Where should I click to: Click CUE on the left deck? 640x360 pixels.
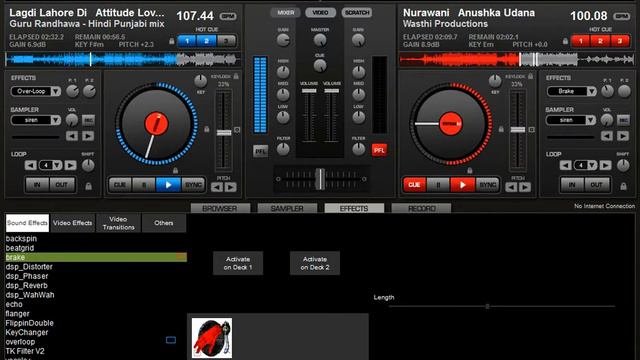pyautogui.click(x=120, y=185)
